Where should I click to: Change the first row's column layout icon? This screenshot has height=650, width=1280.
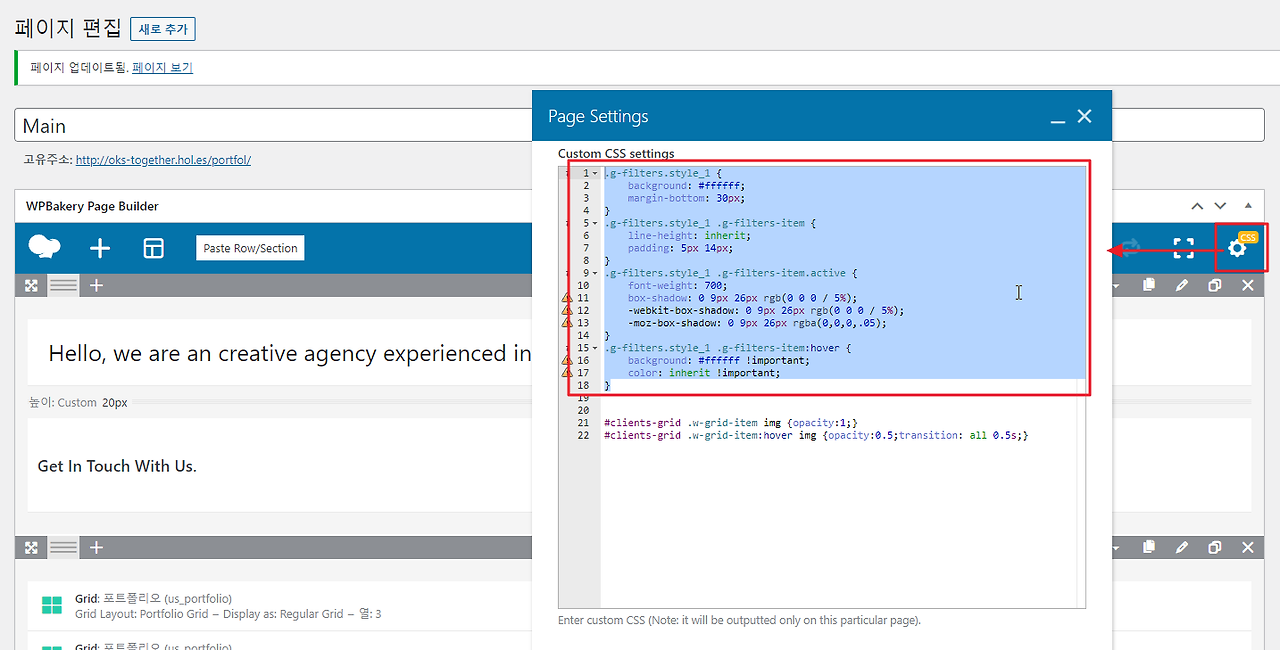[x=64, y=285]
